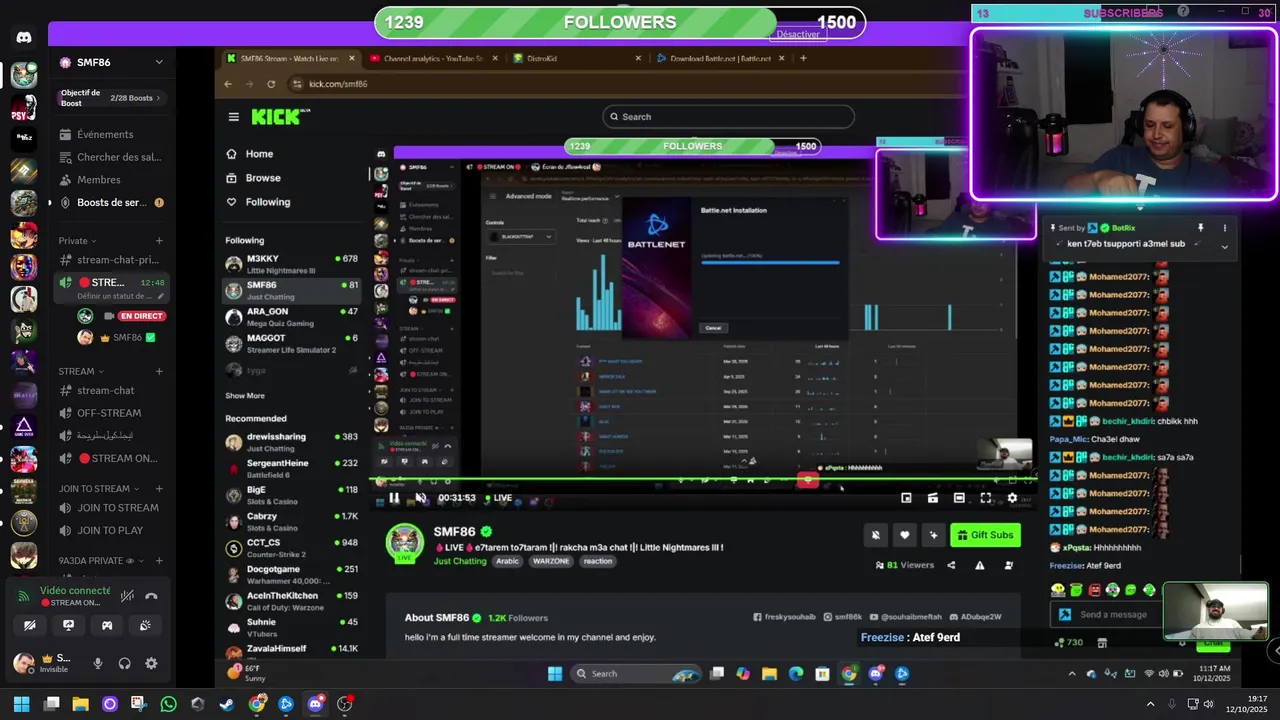
Task: Toggle notifications bell for SMF86
Action: [x=875, y=535]
